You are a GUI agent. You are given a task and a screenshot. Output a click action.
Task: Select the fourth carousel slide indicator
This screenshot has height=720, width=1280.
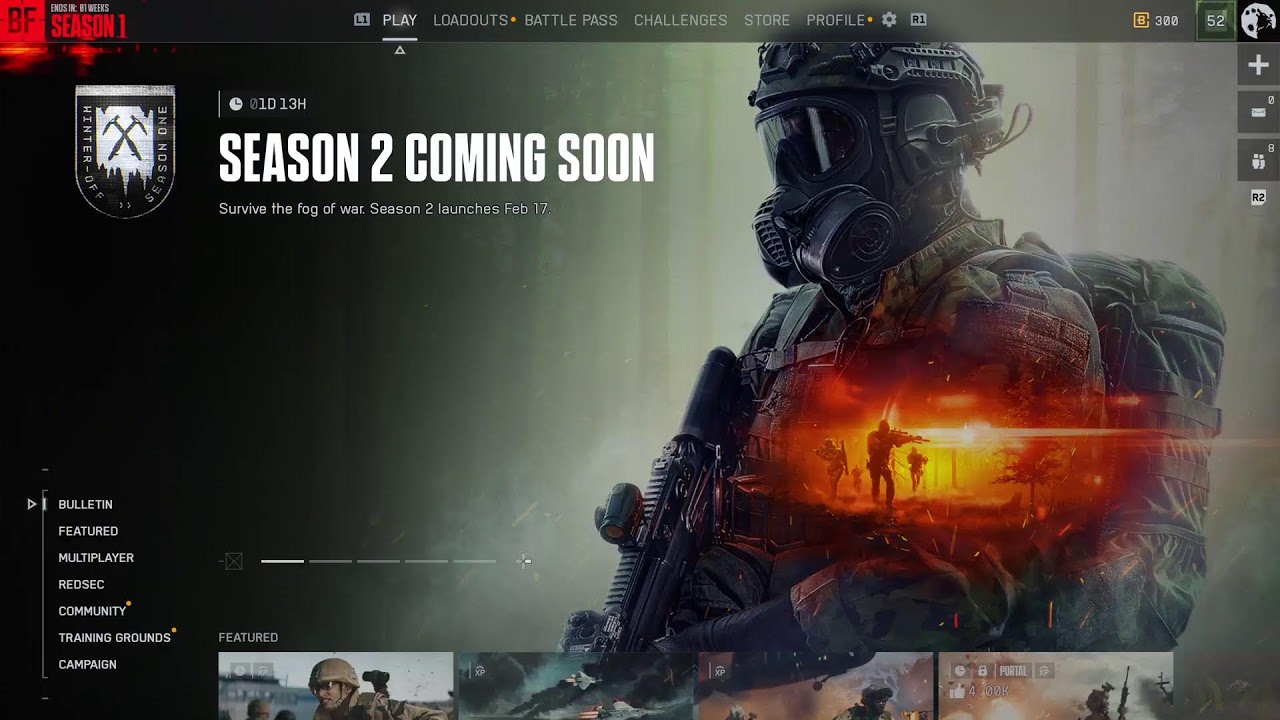pyautogui.click(x=426, y=561)
